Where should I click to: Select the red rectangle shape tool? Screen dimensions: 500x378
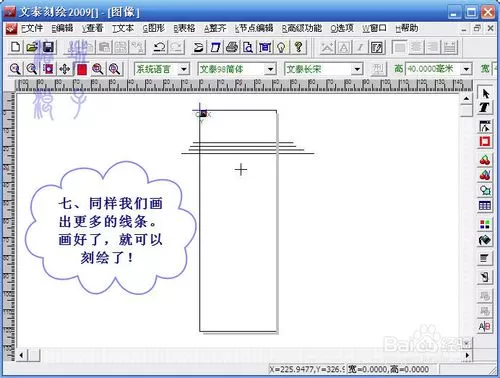tap(485, 141)
